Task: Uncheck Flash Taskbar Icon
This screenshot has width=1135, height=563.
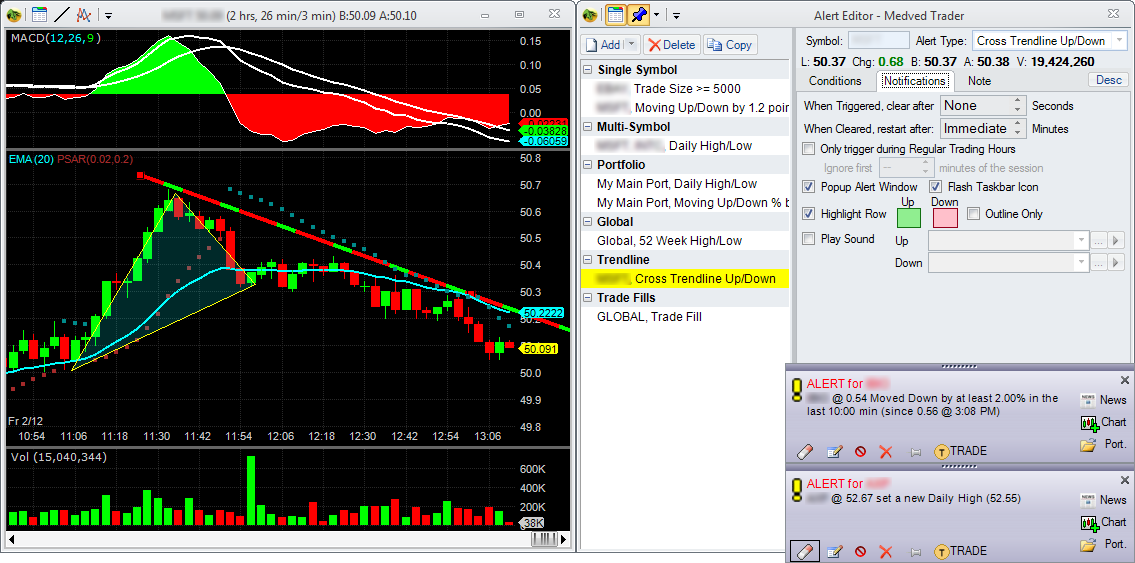Action: (936, 187)
